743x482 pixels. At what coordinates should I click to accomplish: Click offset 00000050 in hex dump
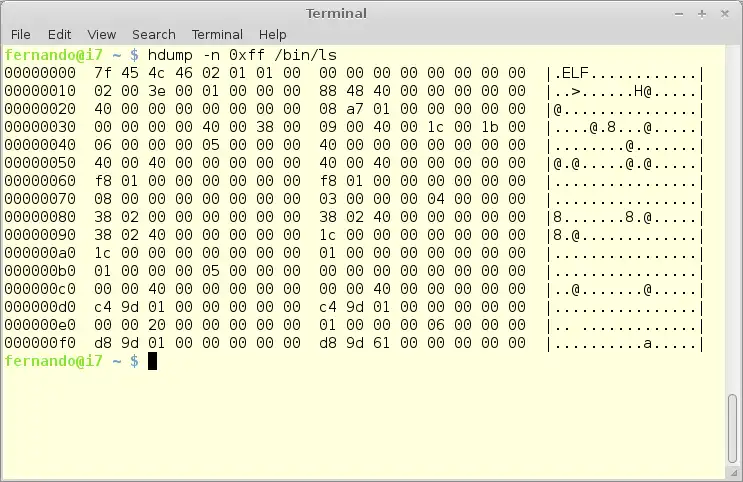40,163
